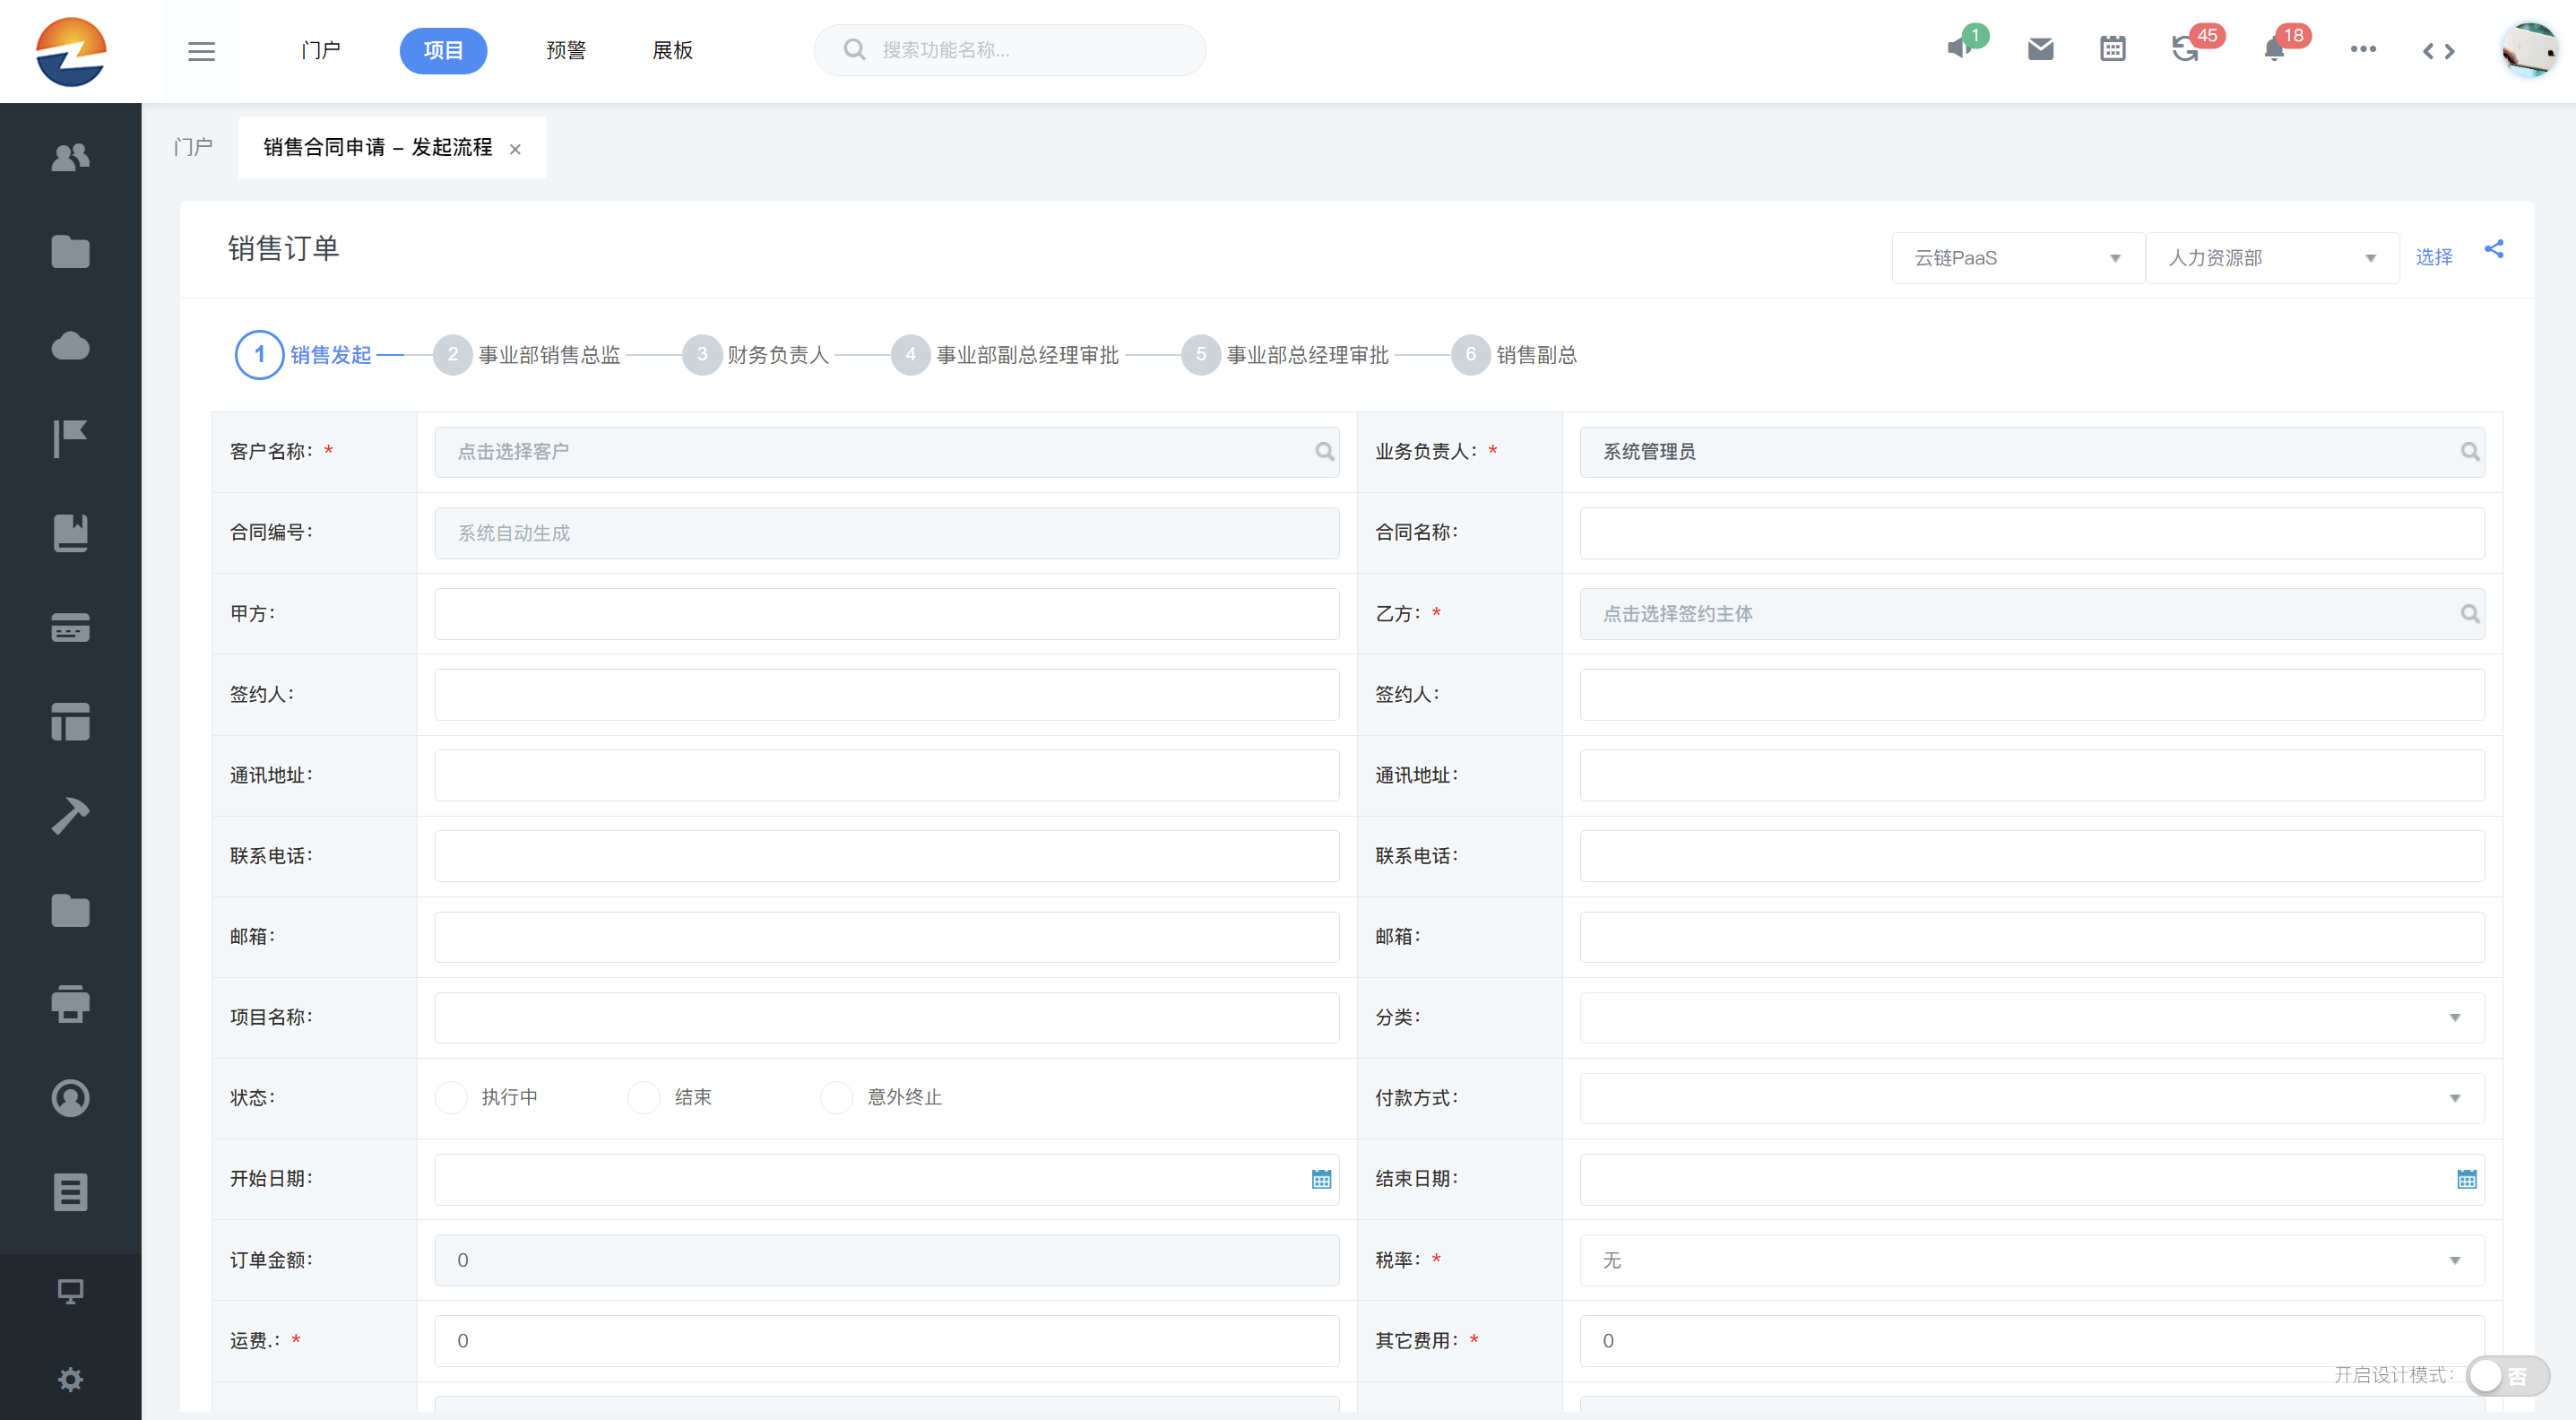Open the calendar icon in header
The width and height of the screenshot is (2576, 1420).
[x=2112, y=49]
